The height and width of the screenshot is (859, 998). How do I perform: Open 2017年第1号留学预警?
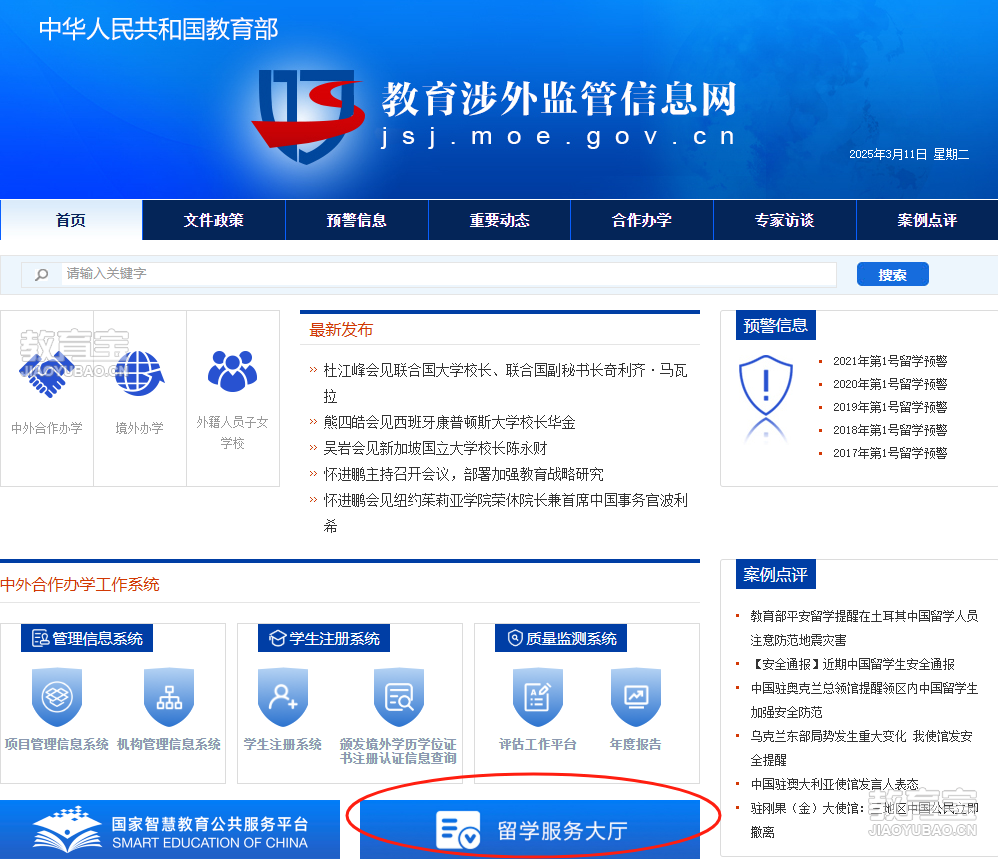point(890,453)
